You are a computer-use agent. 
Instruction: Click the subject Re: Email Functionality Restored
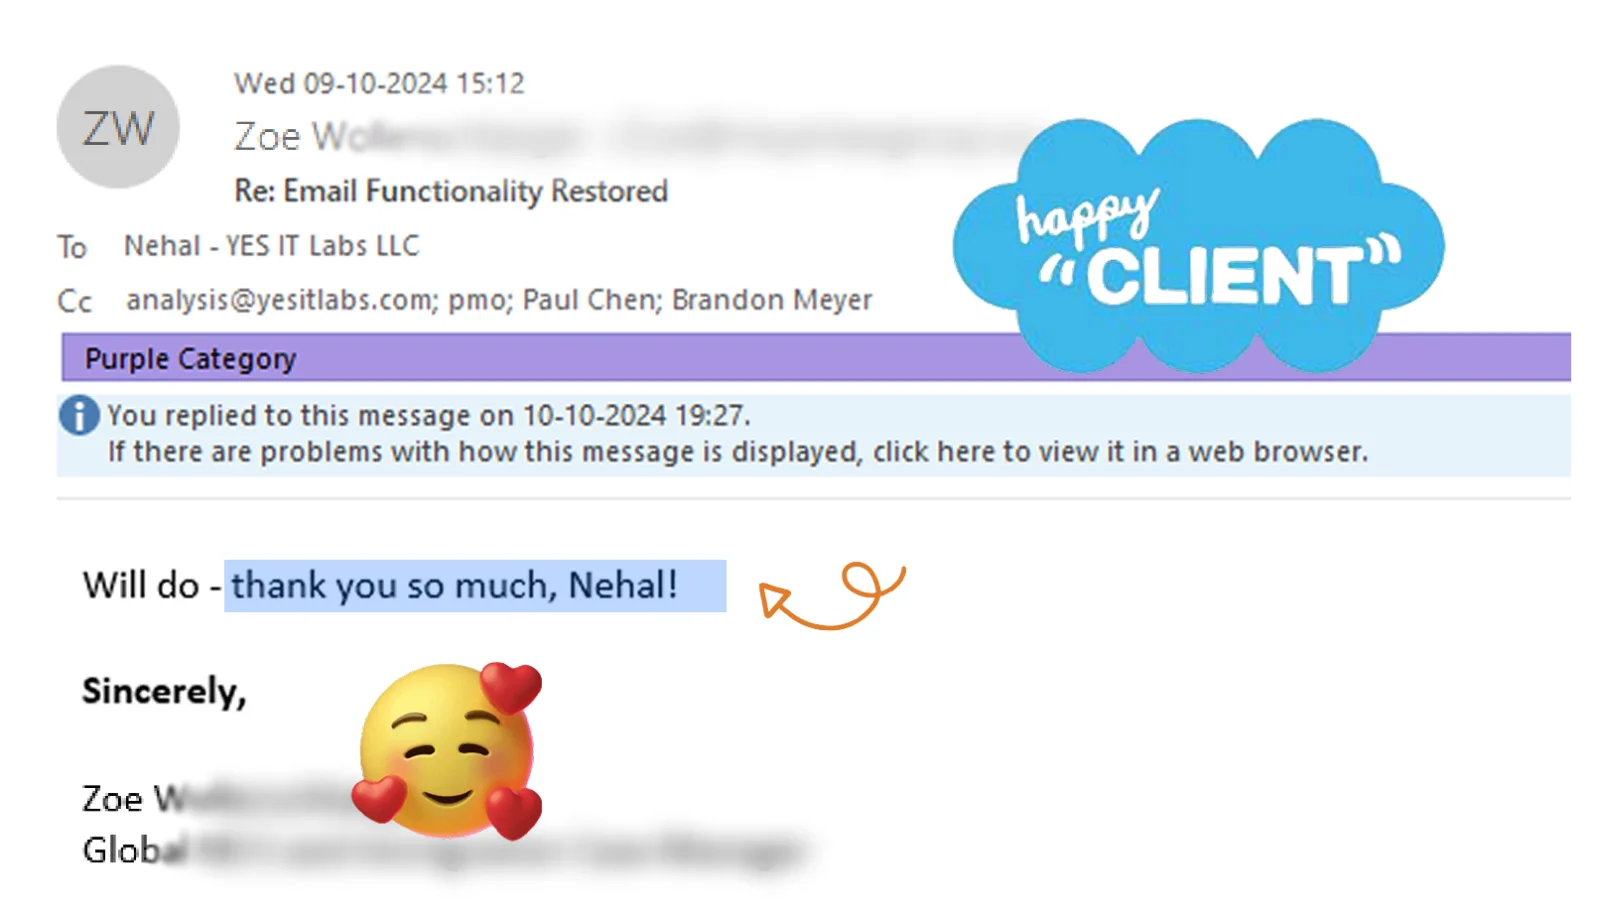tap(451, 191)
